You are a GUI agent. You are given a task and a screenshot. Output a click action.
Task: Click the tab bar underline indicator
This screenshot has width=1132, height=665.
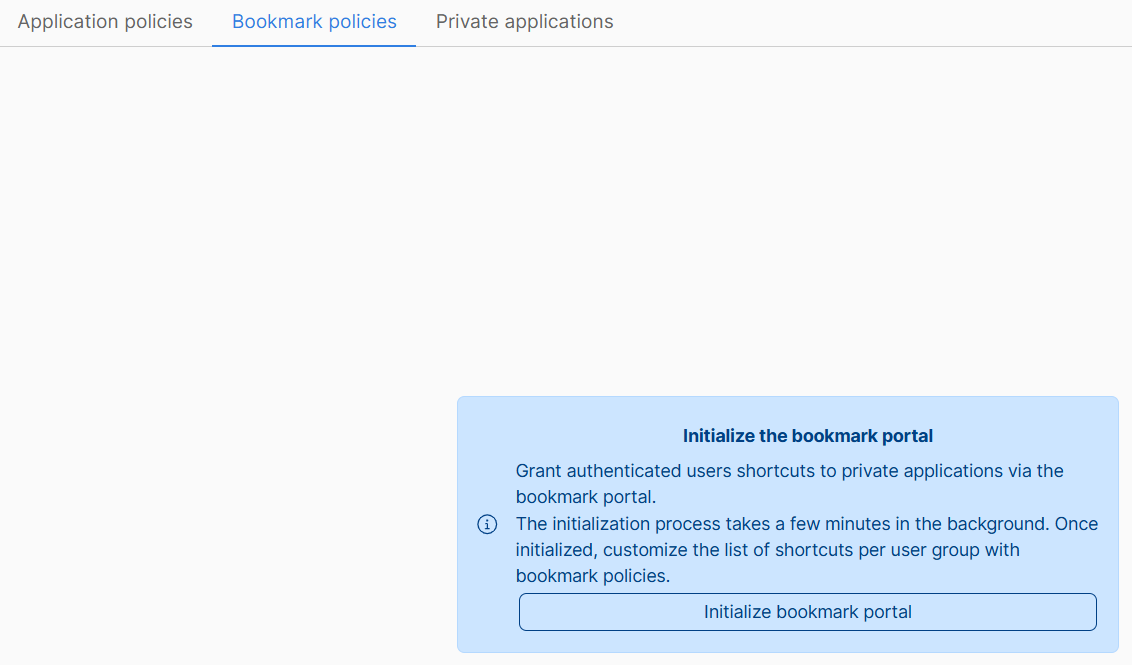point(313,44)
